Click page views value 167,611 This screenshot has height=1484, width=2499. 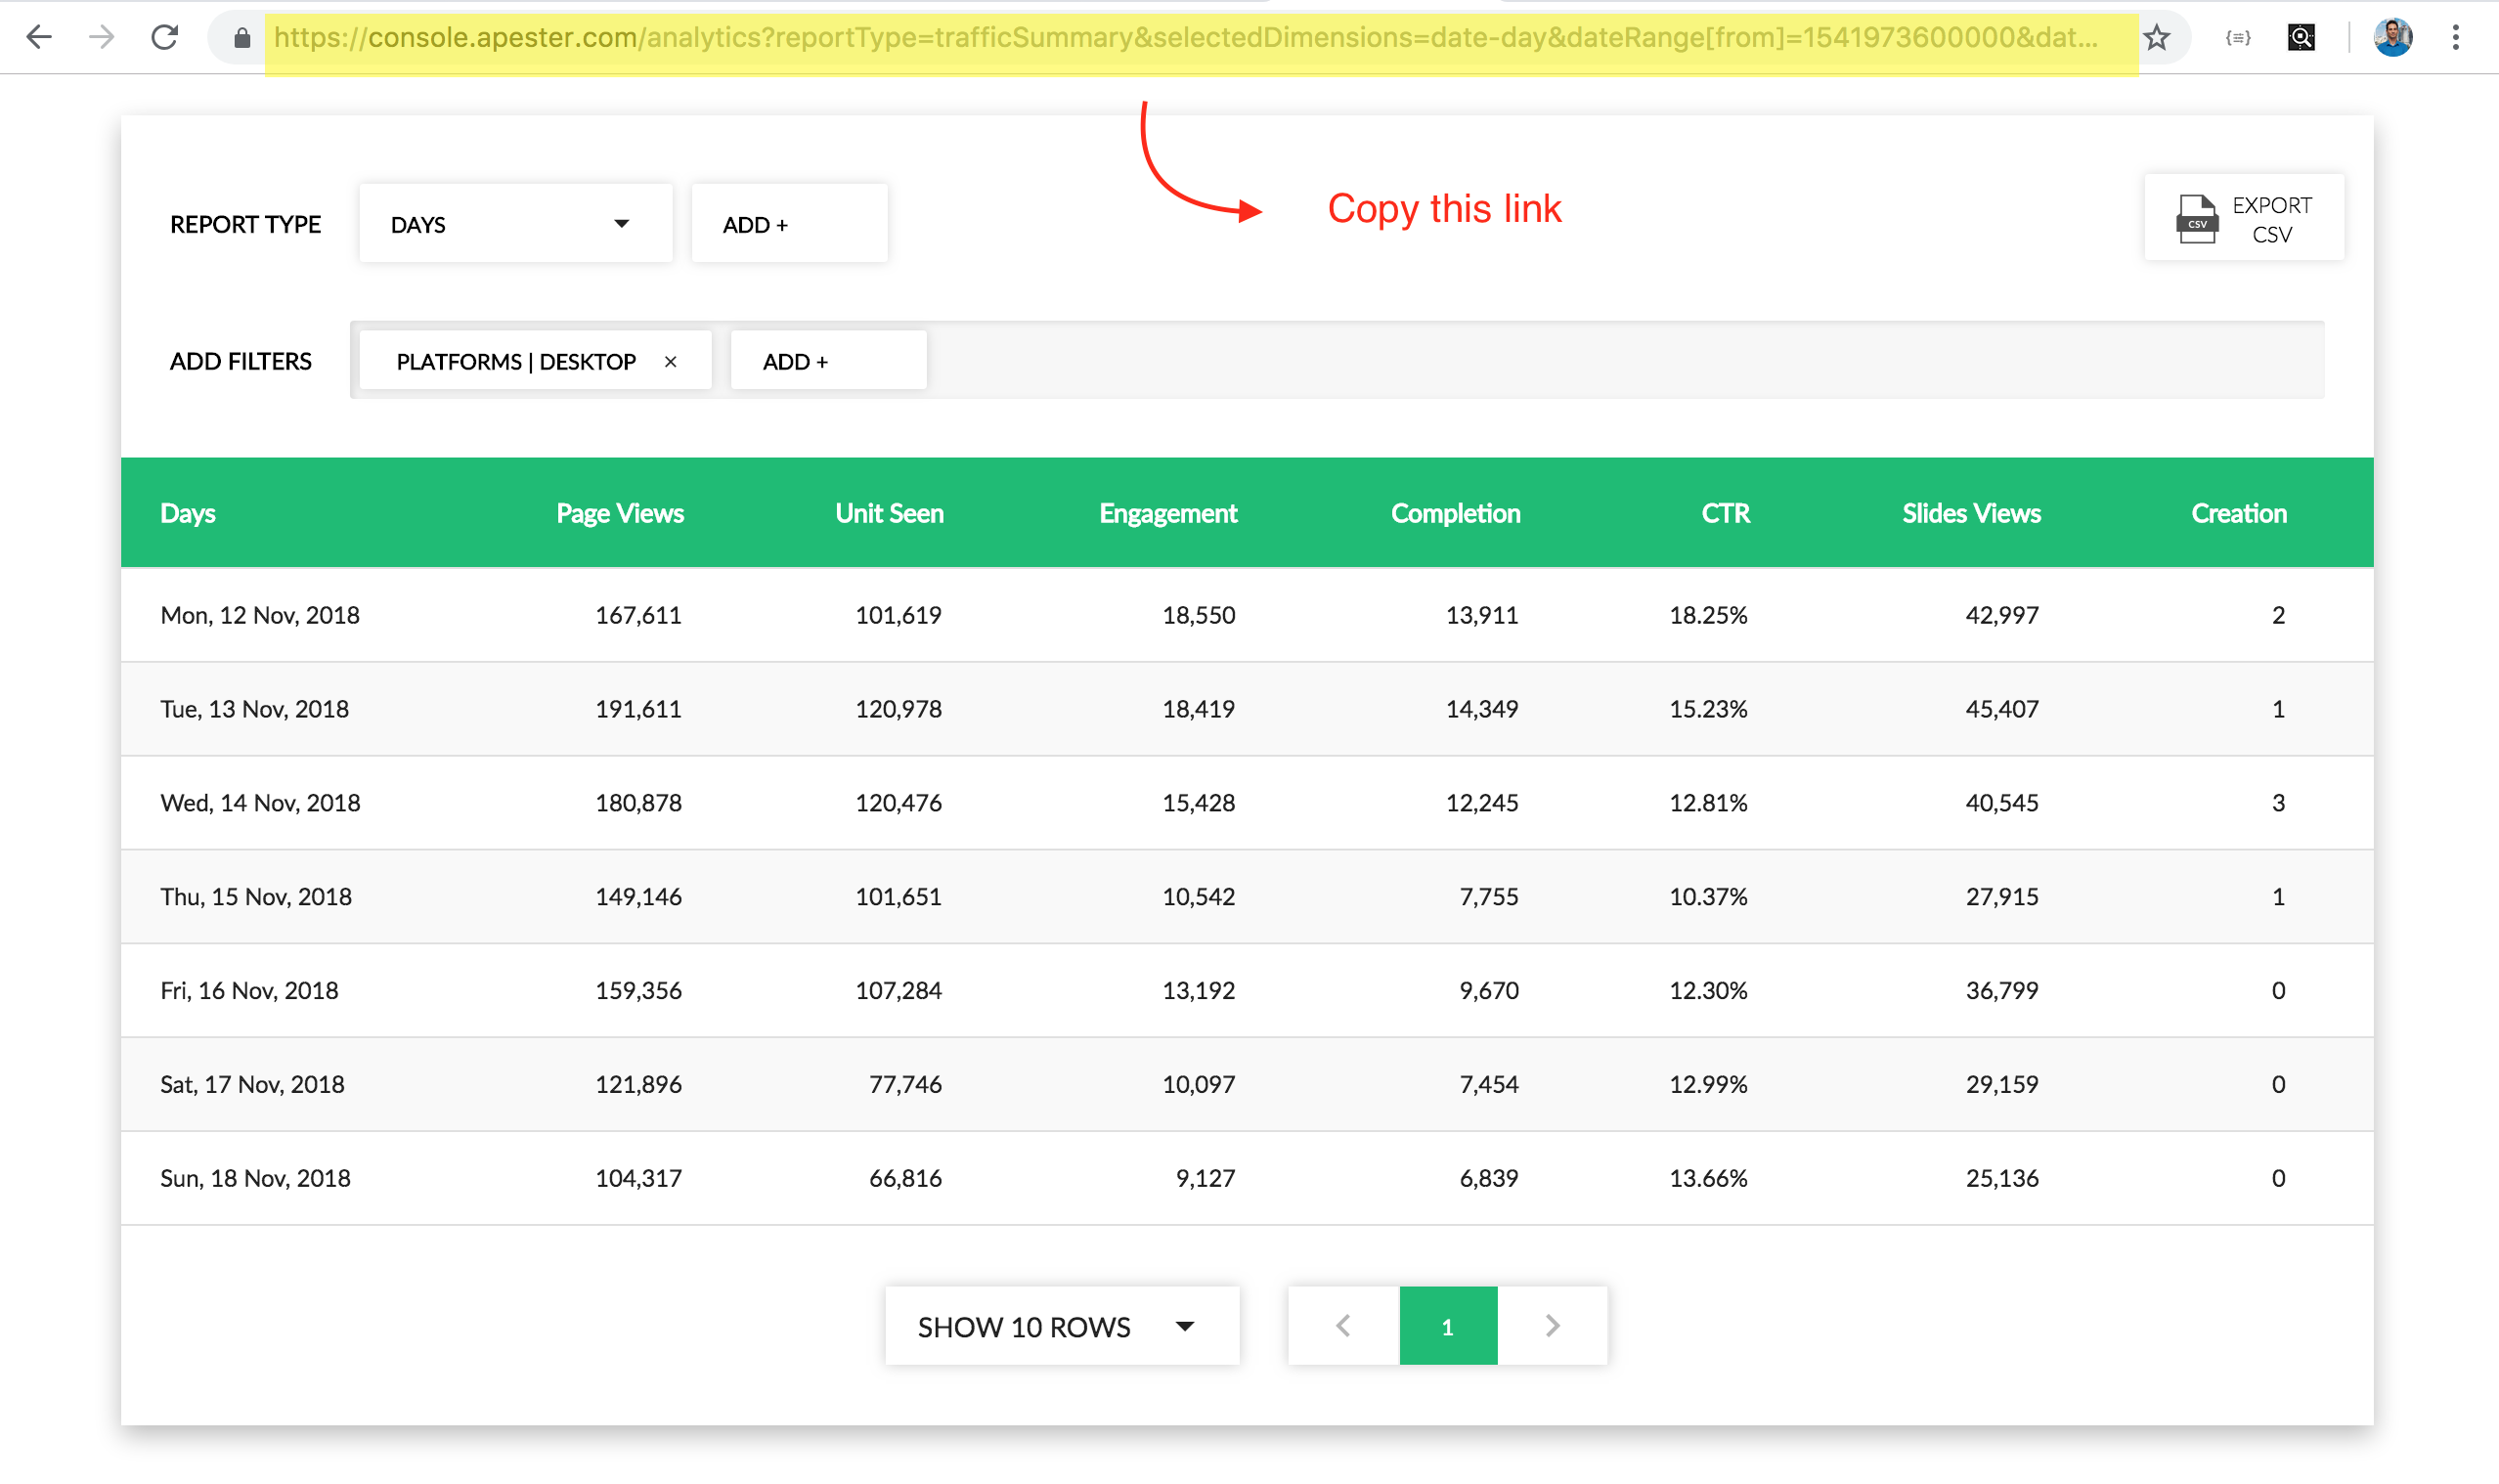pyautogui.click(x=639, y=615)
